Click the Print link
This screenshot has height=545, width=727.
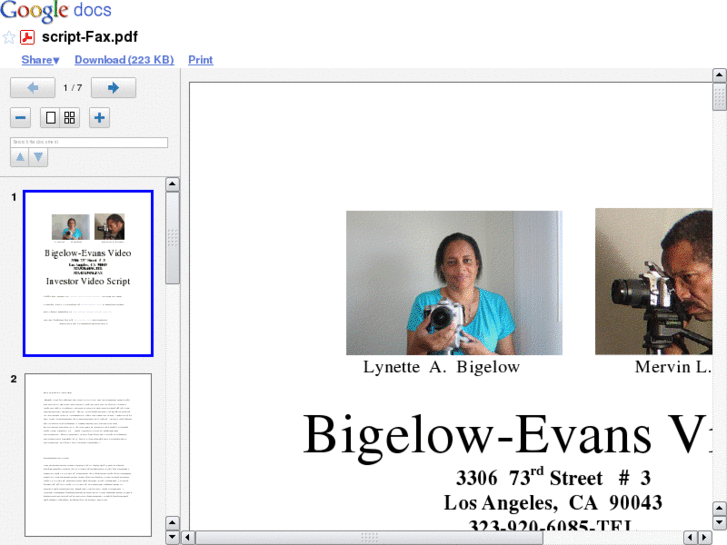[x=200, y=60]
